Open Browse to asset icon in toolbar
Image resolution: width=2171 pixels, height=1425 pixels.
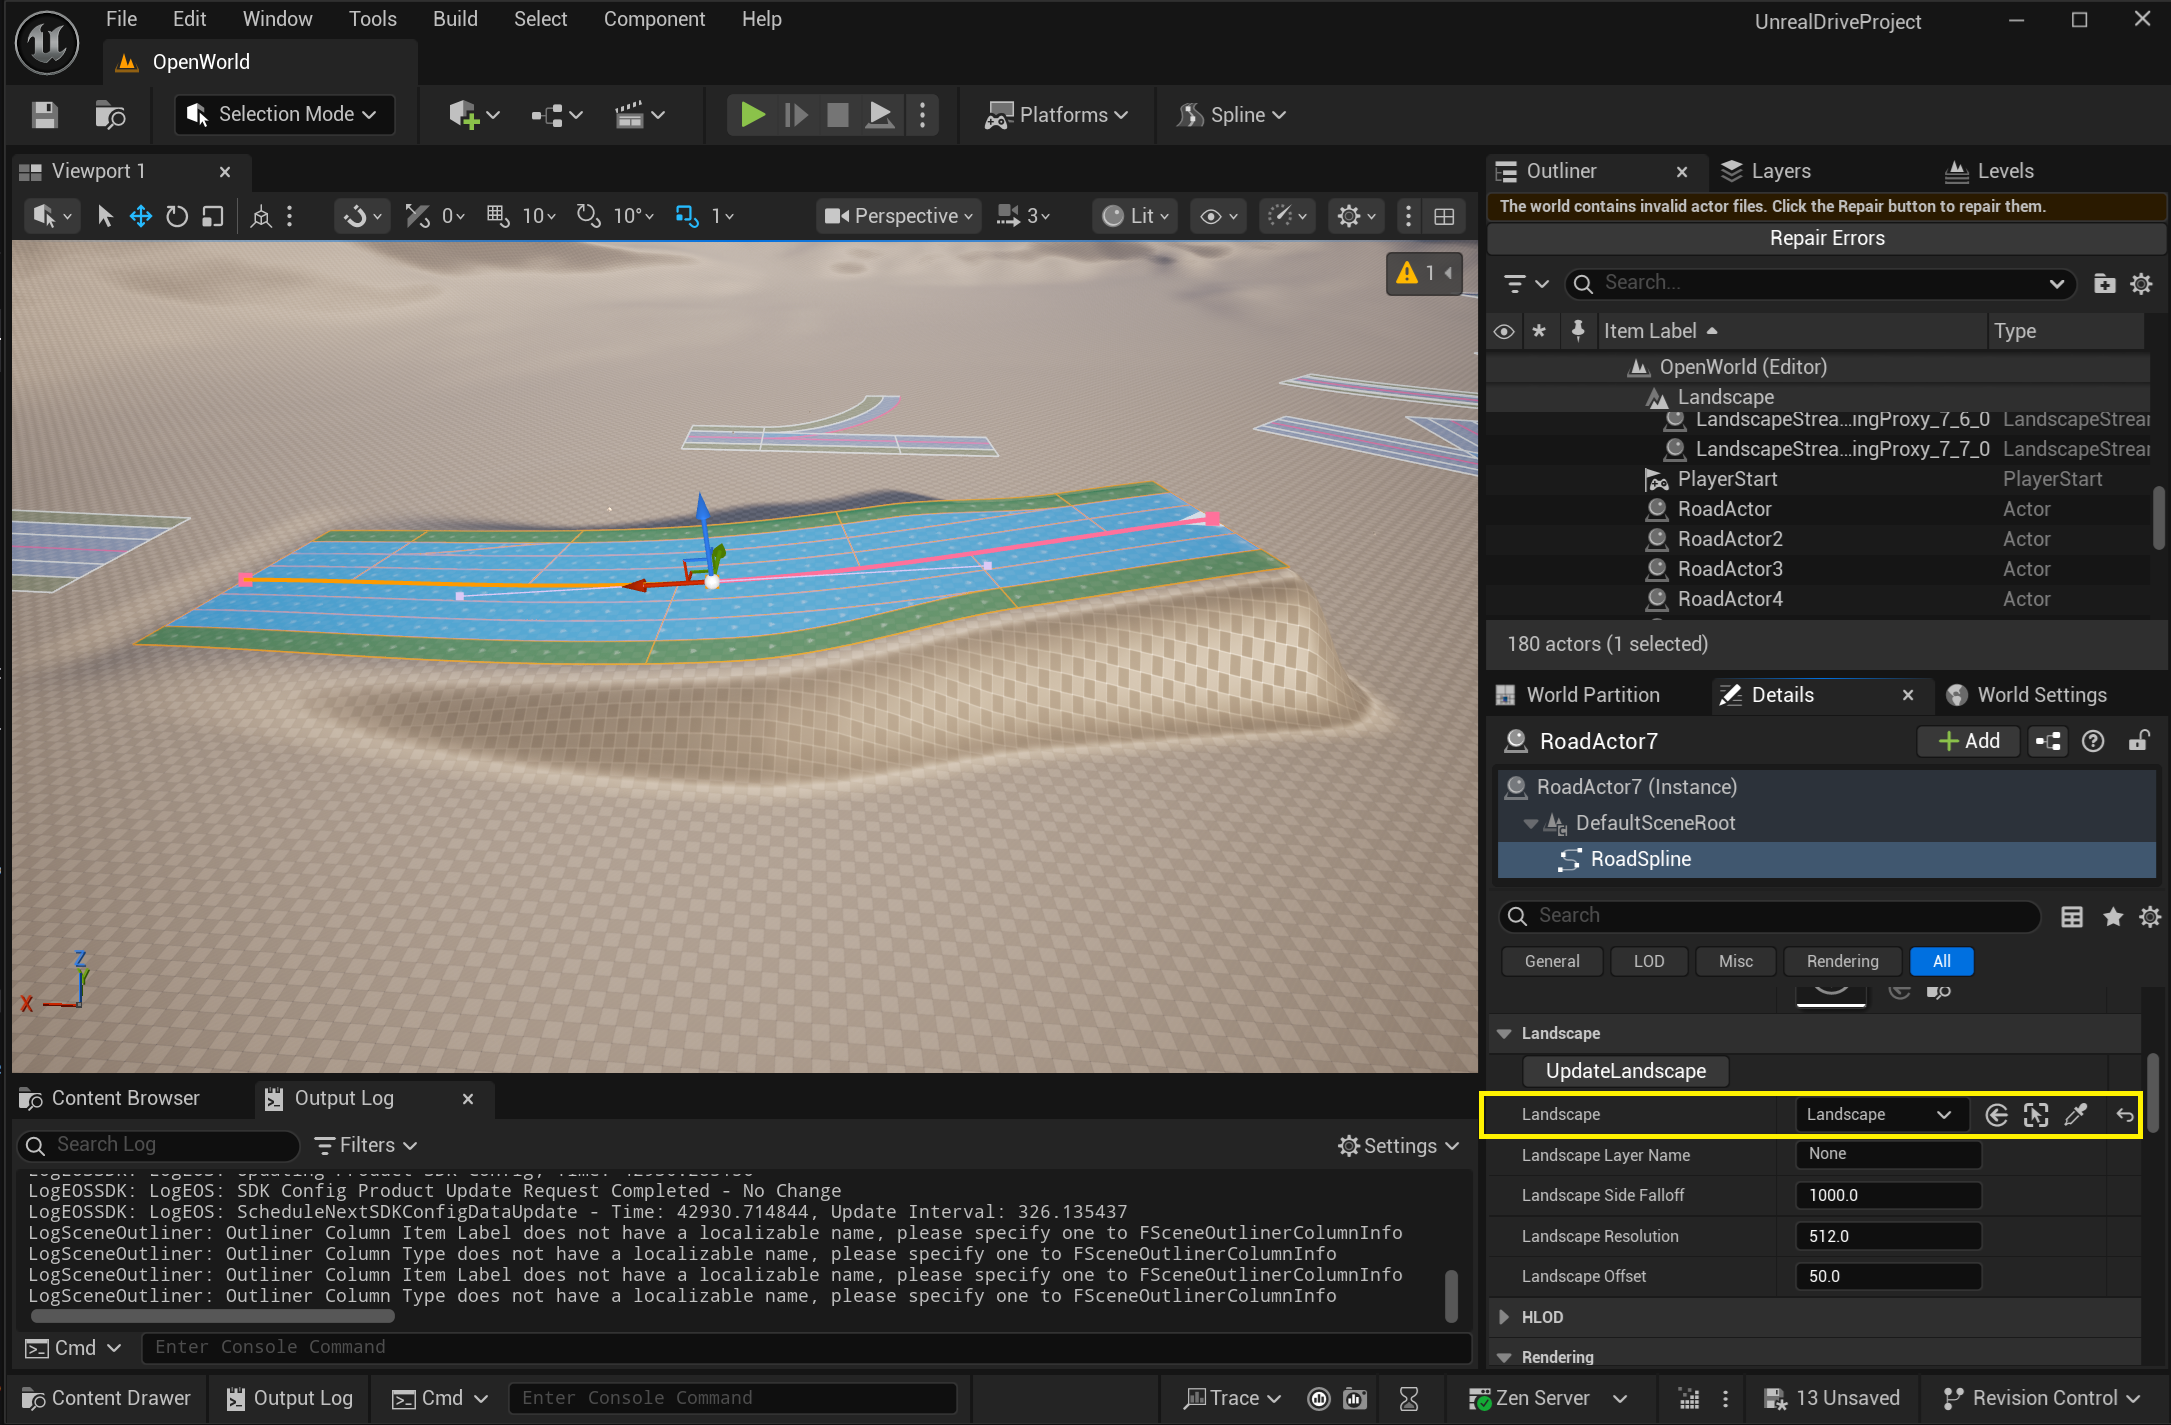click(110, 115)
